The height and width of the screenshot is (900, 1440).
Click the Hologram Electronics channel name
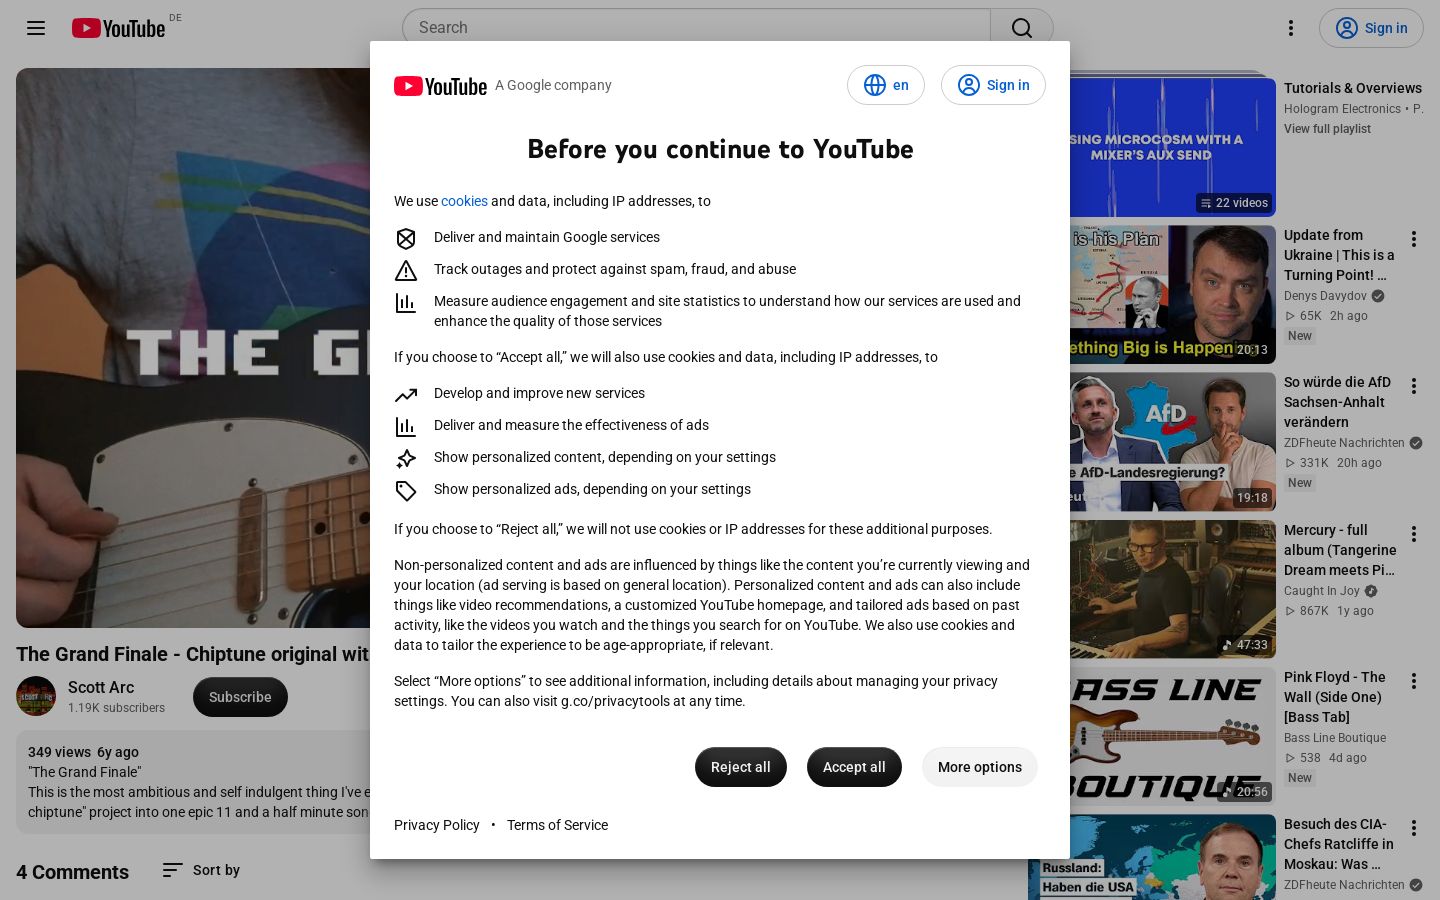click(1342, 109)
